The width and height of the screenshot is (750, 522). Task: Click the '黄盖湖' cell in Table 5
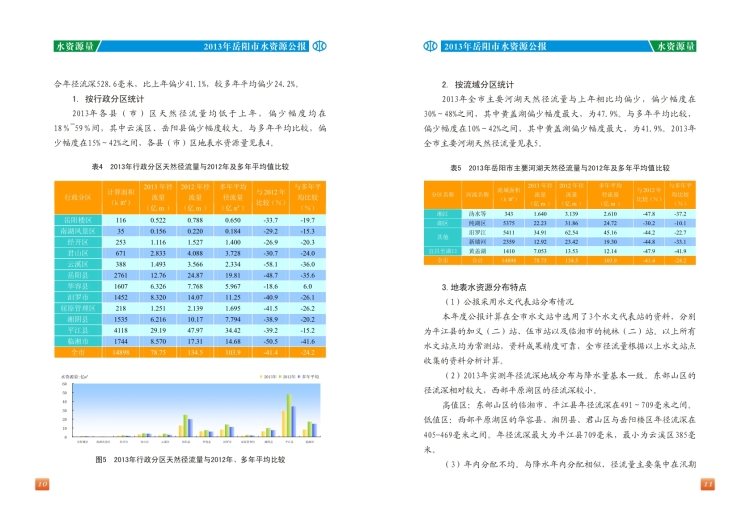point(477,251)
